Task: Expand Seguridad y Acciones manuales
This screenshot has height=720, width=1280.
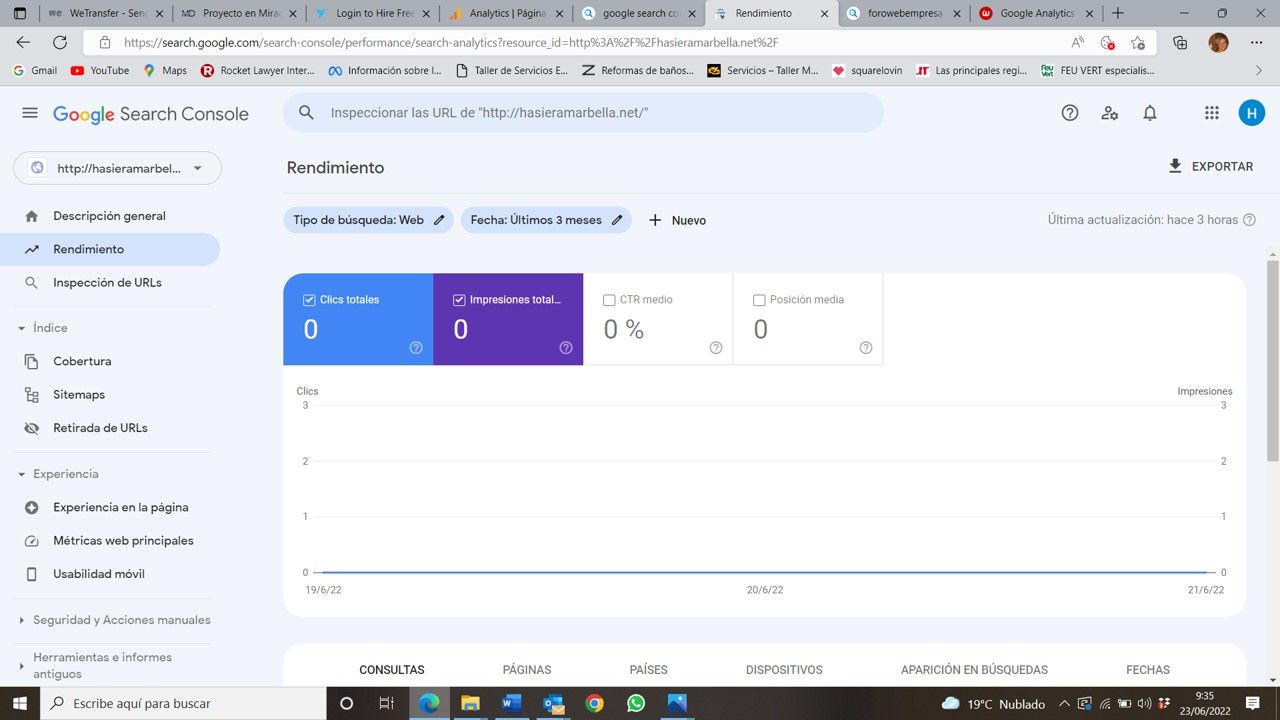Action: pos(21,620)
